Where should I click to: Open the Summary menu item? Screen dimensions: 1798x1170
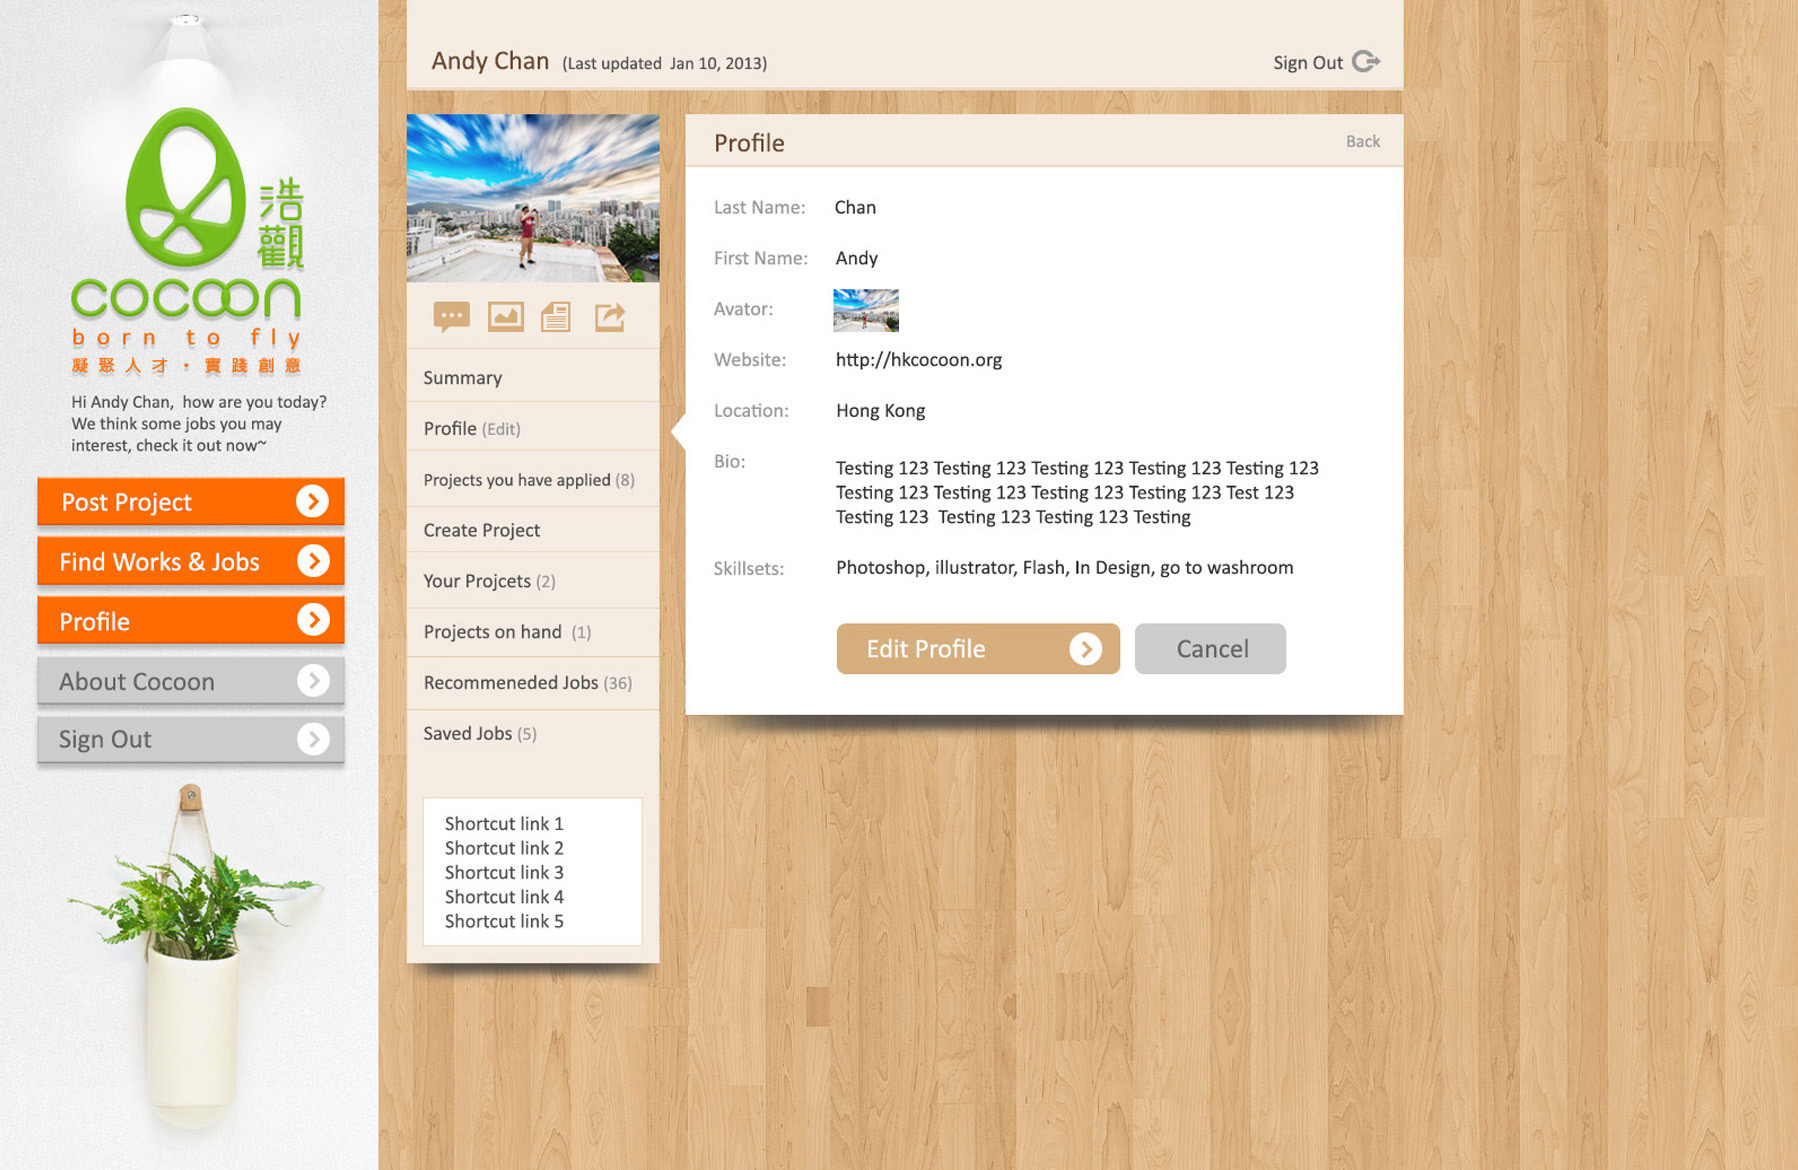click(533, 377)
